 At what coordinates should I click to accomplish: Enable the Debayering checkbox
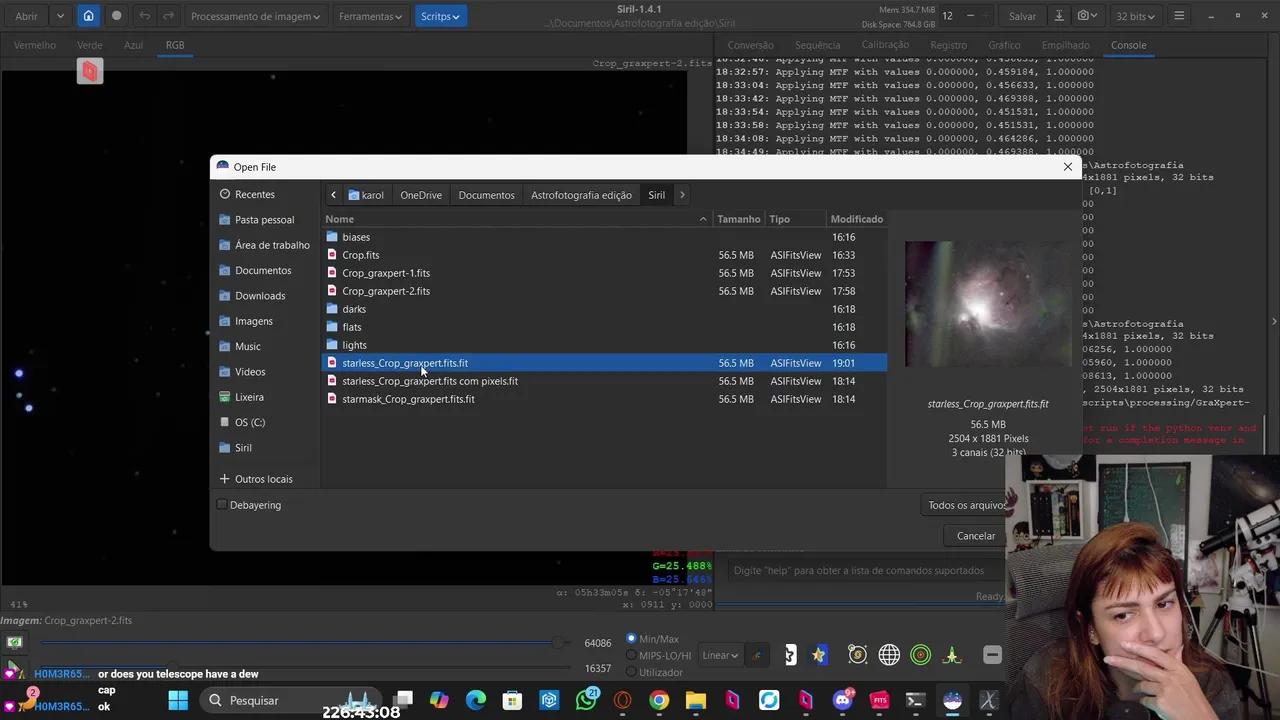[222, 505]
